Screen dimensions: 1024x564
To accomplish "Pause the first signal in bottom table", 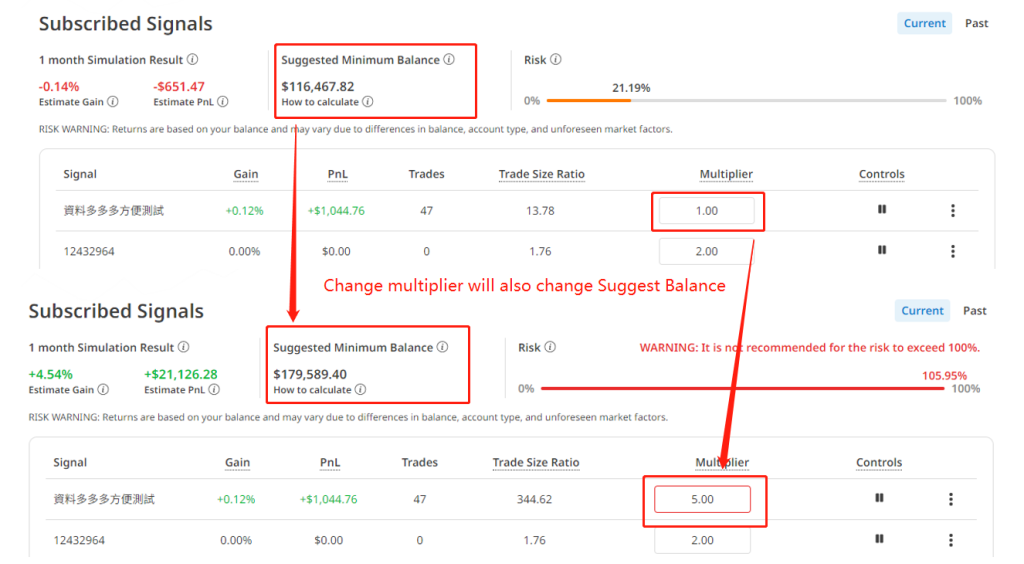I will (x=879, y=498).
